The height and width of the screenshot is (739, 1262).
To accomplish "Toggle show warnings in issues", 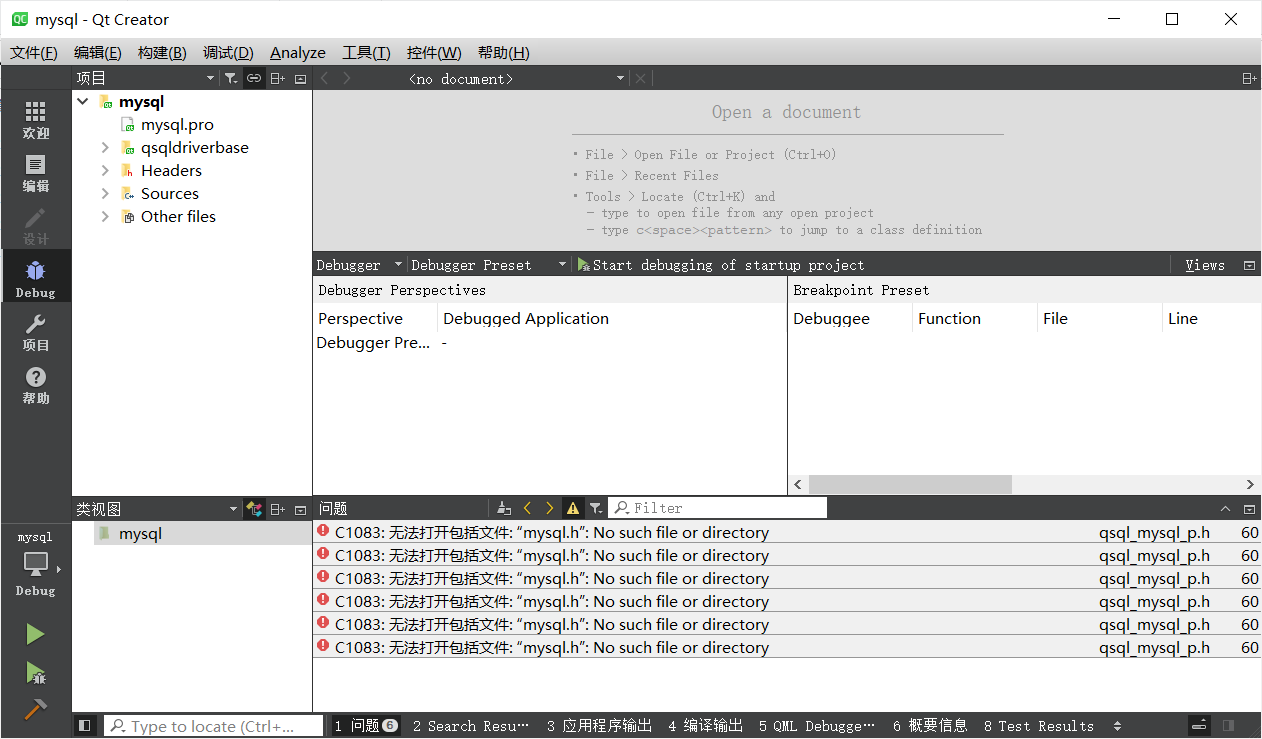I will pos(572,508).
